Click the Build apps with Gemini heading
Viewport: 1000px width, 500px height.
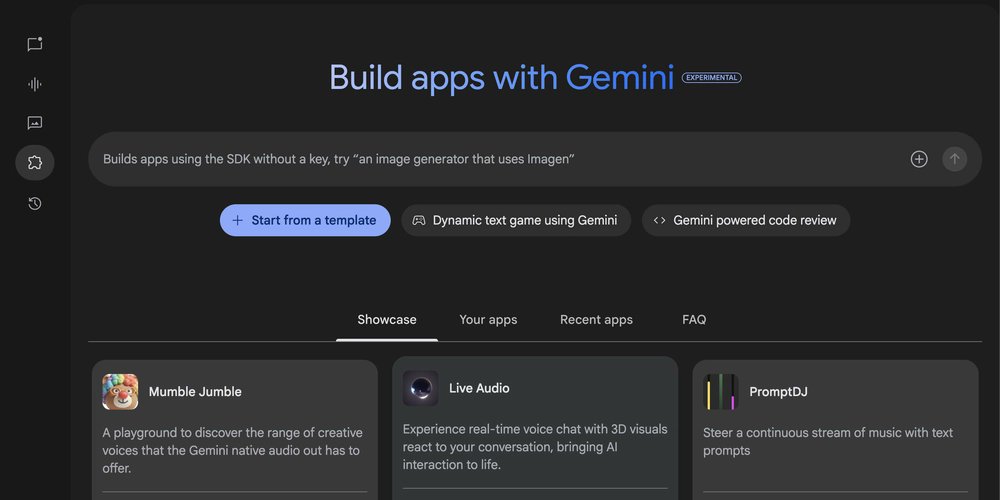[501, 78]
